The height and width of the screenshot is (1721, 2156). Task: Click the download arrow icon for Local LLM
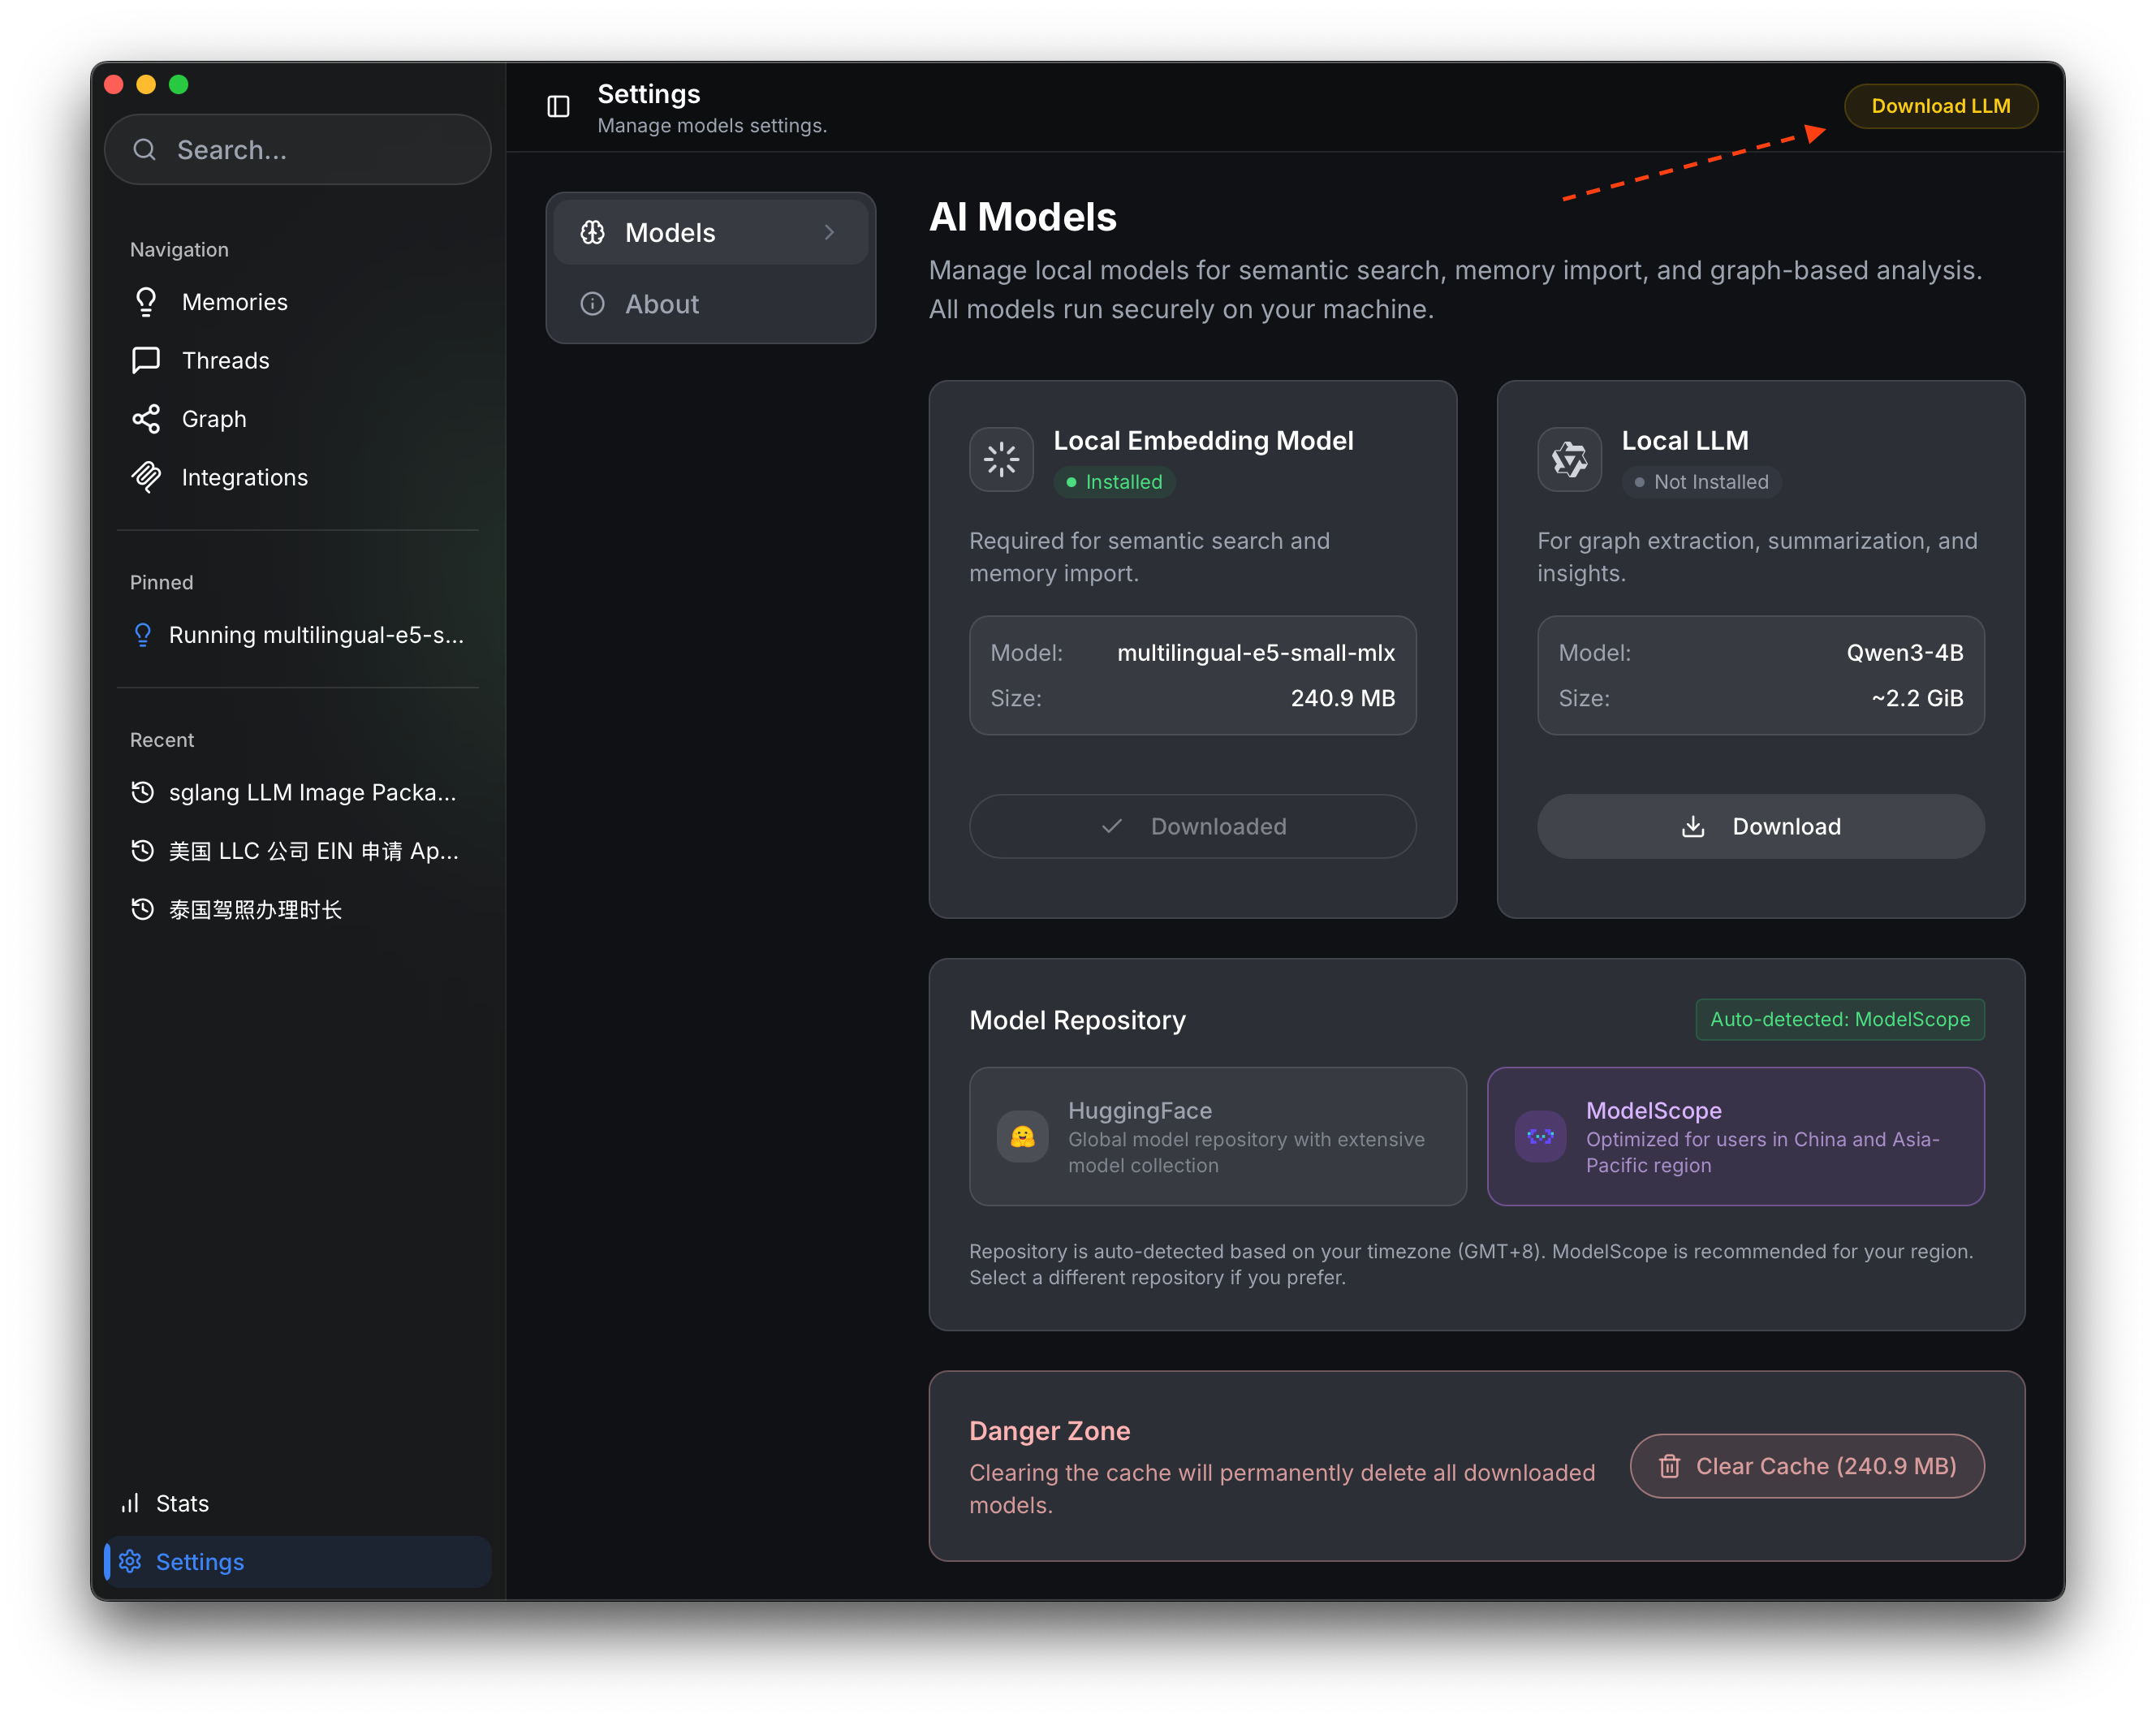(1693, 827)
